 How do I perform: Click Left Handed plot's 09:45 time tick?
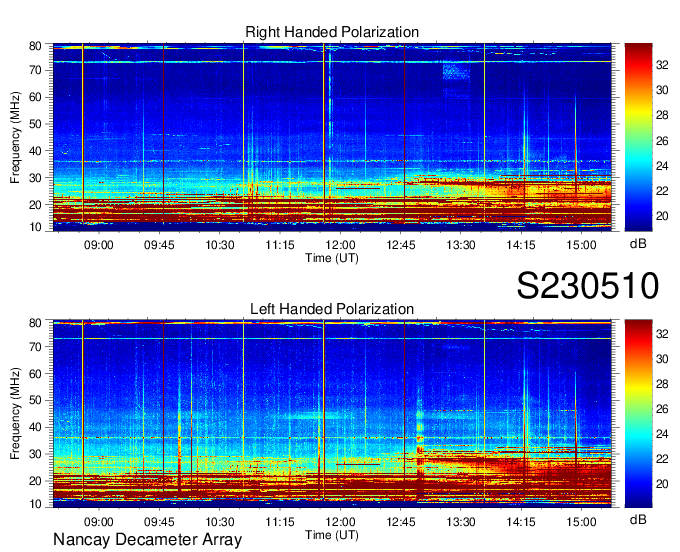[159, 522]
